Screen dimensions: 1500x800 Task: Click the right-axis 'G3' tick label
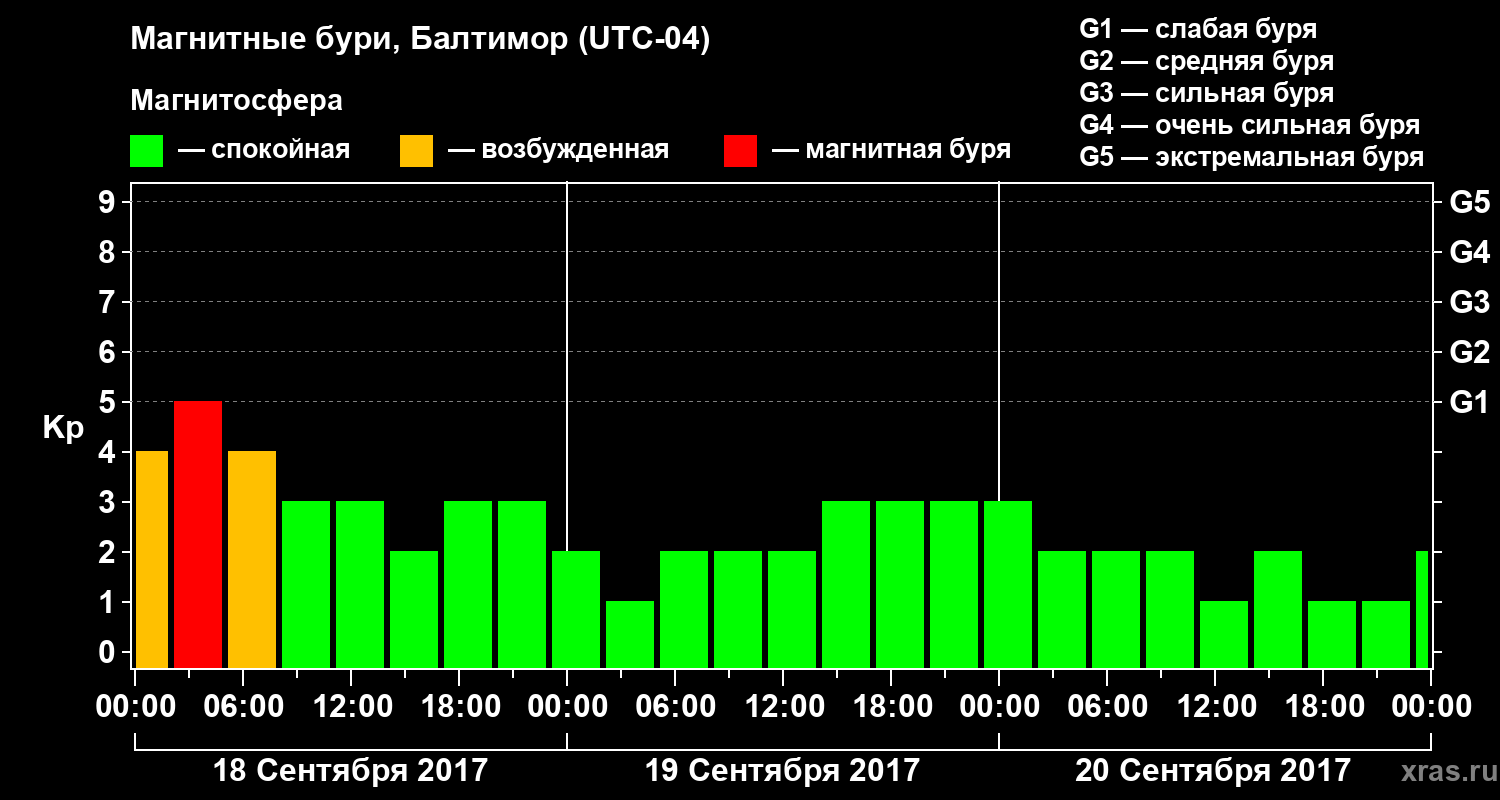pyautogui.click(x=1469, y=303)
